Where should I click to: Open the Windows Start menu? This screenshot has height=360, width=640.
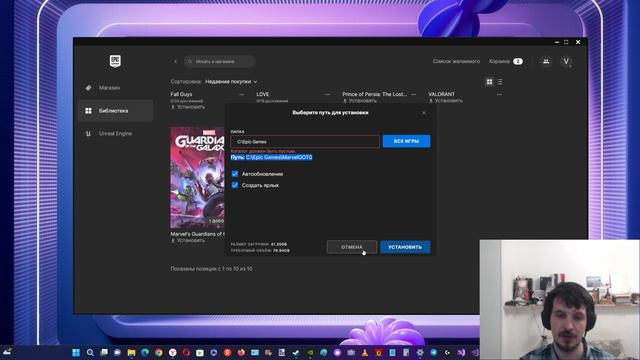(x=76, y=352)
